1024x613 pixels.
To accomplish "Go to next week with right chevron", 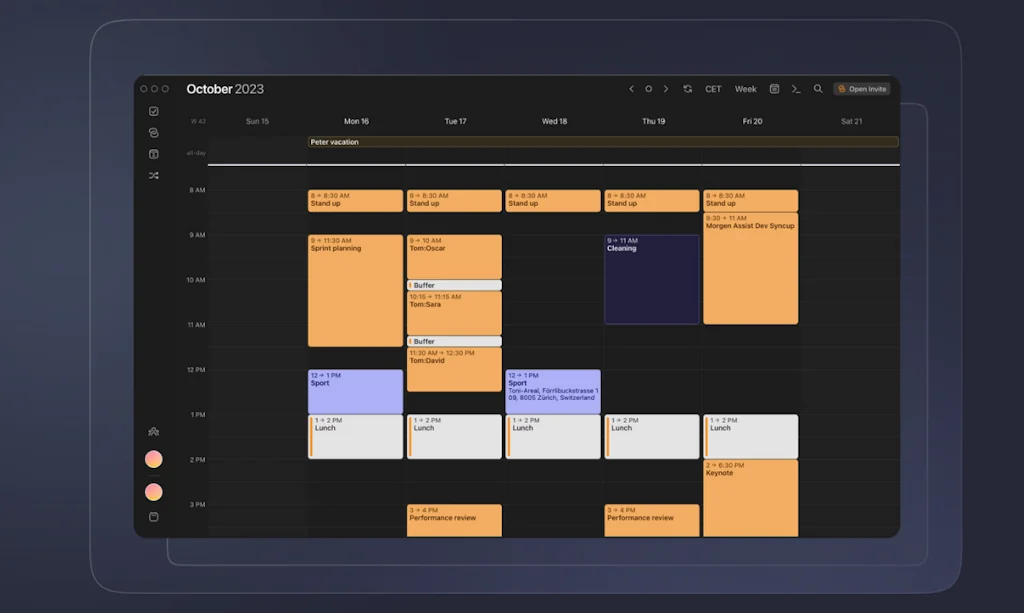I will coord(666,89).
